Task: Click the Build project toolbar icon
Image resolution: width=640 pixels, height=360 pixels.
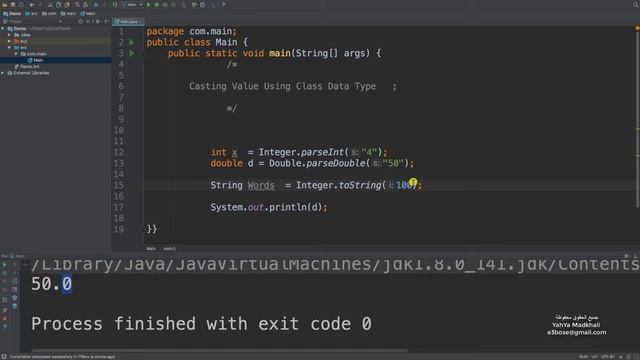Action: click(115, 4)
